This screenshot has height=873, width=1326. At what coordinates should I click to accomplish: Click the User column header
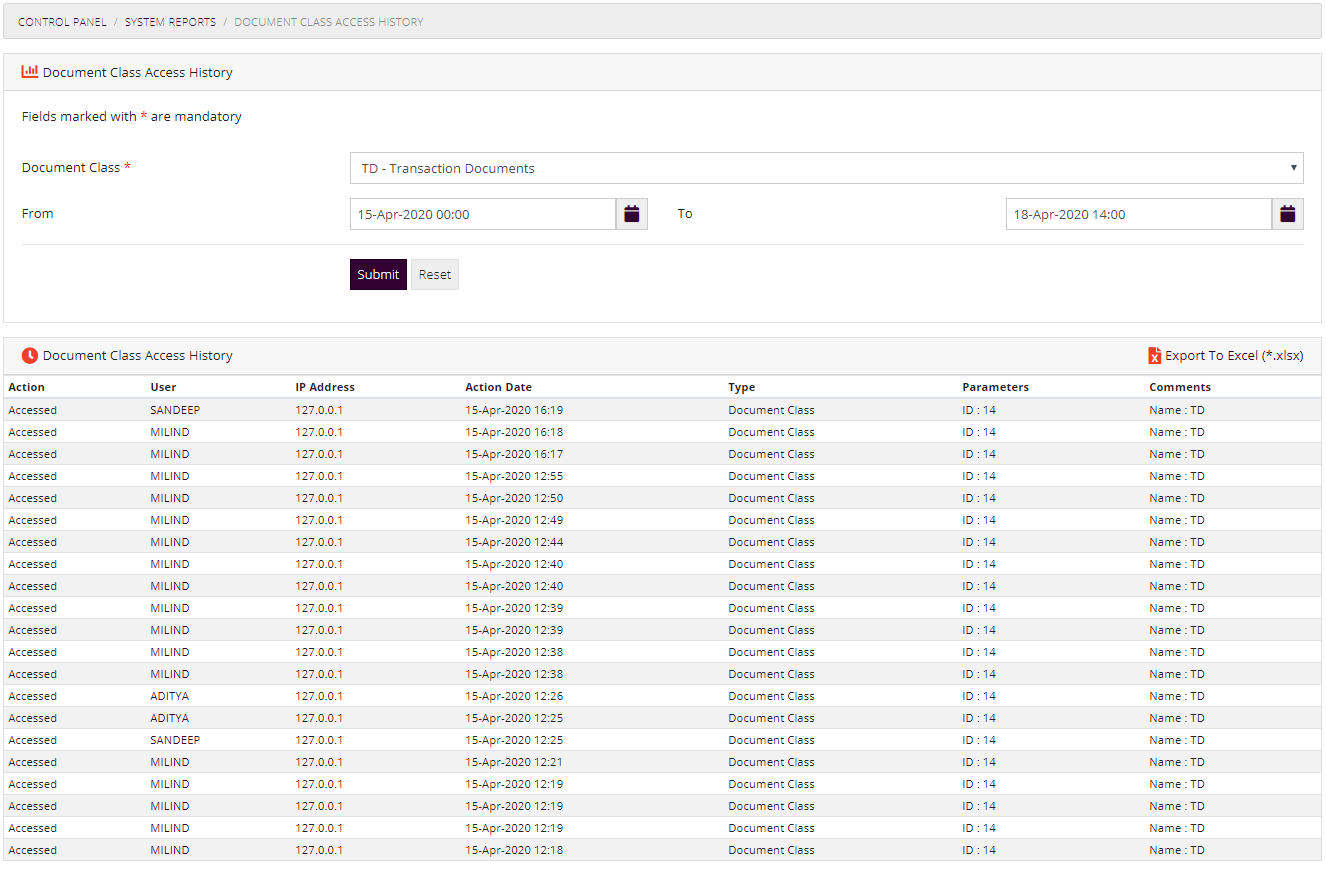(x=163, y=387)
